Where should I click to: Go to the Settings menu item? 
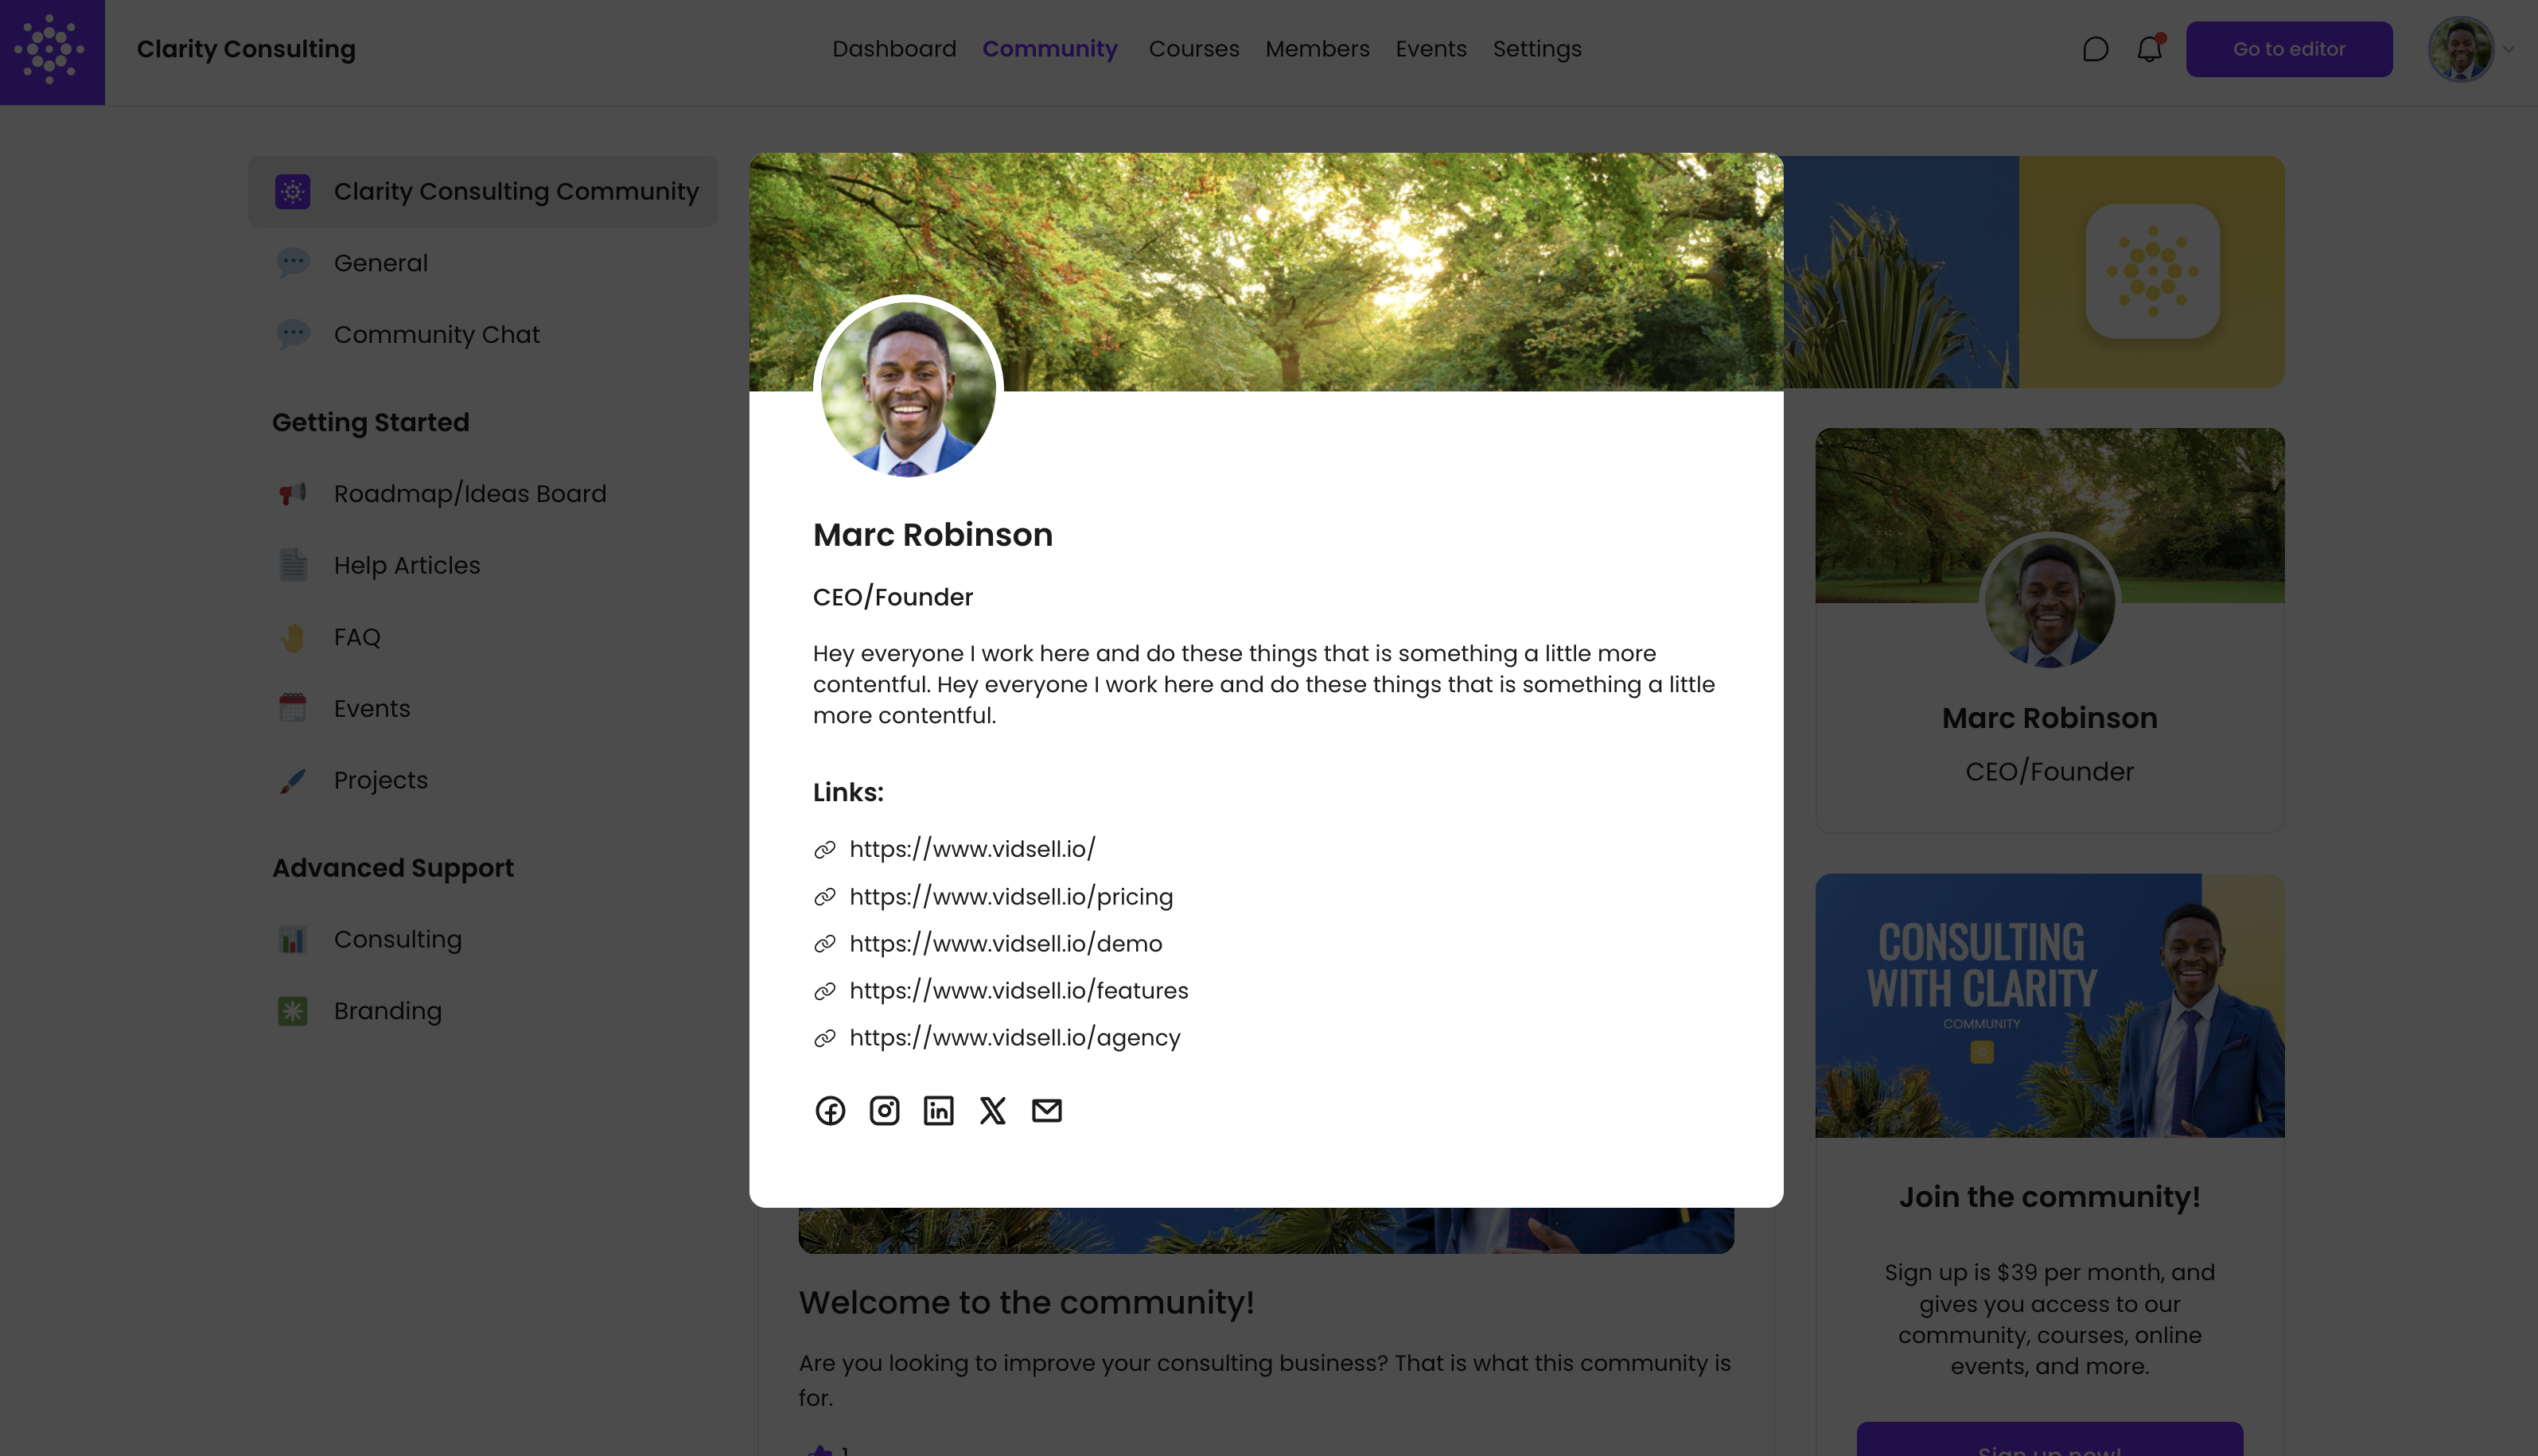click(1536, 49)
